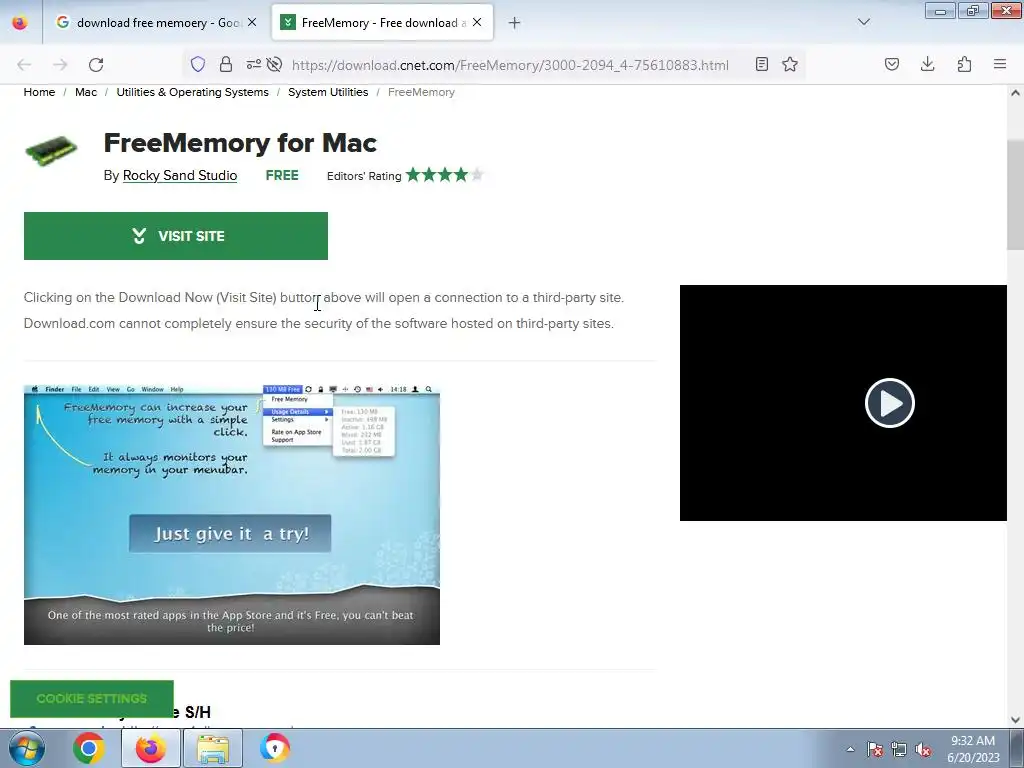Toggle reader view
The height and width of the screenshot is (768, 1024).
(x=761, y=64)
